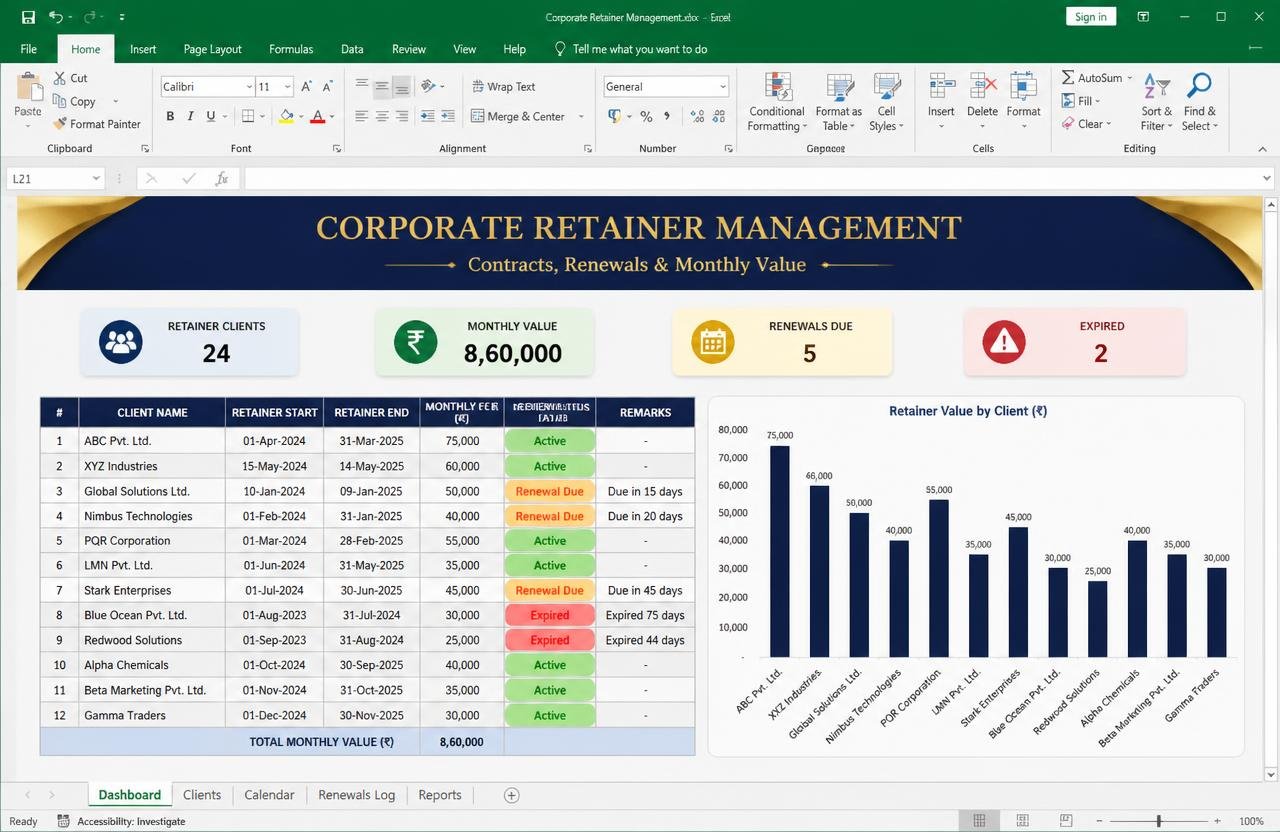This screenshot has width=1280, height=832.
Task: Click the Fill Color bucket icon
Action: (x=286, y=116)
